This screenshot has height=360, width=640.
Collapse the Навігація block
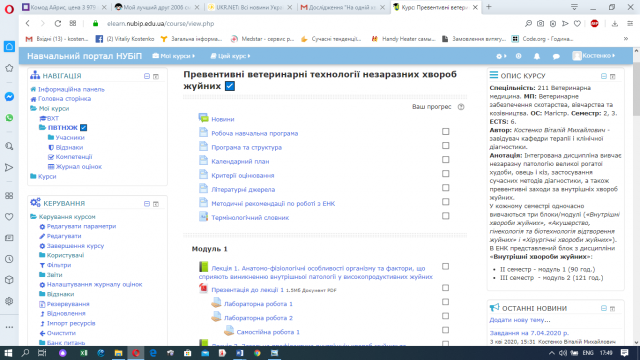point(147,76)
